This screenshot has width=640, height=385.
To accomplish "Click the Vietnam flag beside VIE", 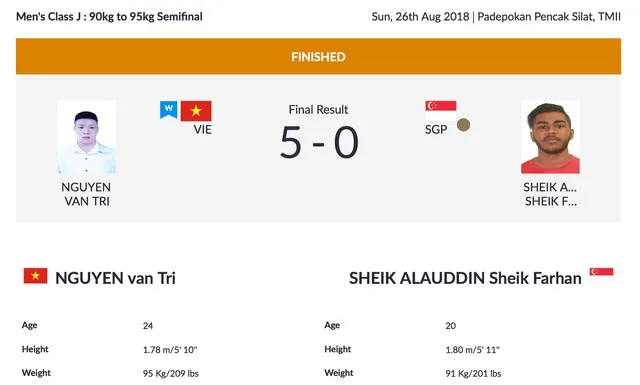I will pos(196,111).
